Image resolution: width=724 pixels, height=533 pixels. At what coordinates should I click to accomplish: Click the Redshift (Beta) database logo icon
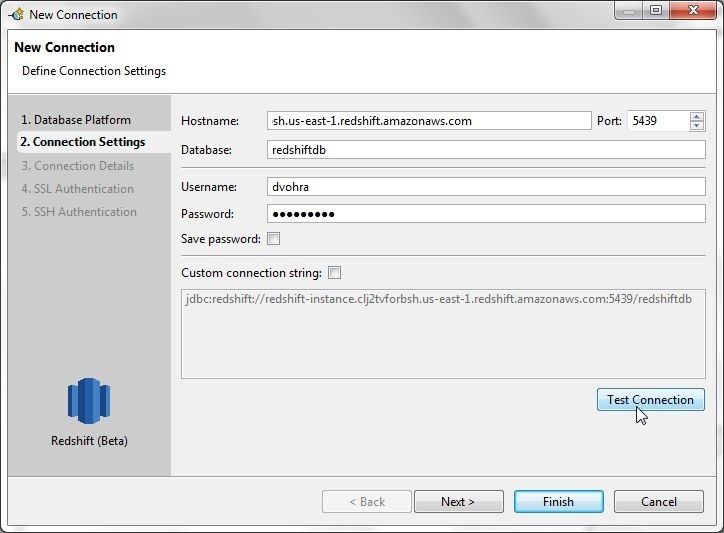[89, 400]
